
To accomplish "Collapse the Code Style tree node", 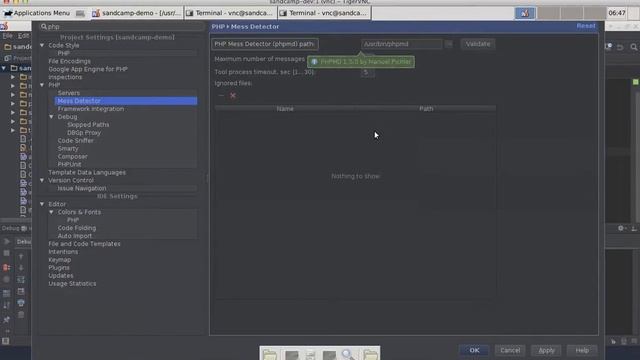I will 42,45.
